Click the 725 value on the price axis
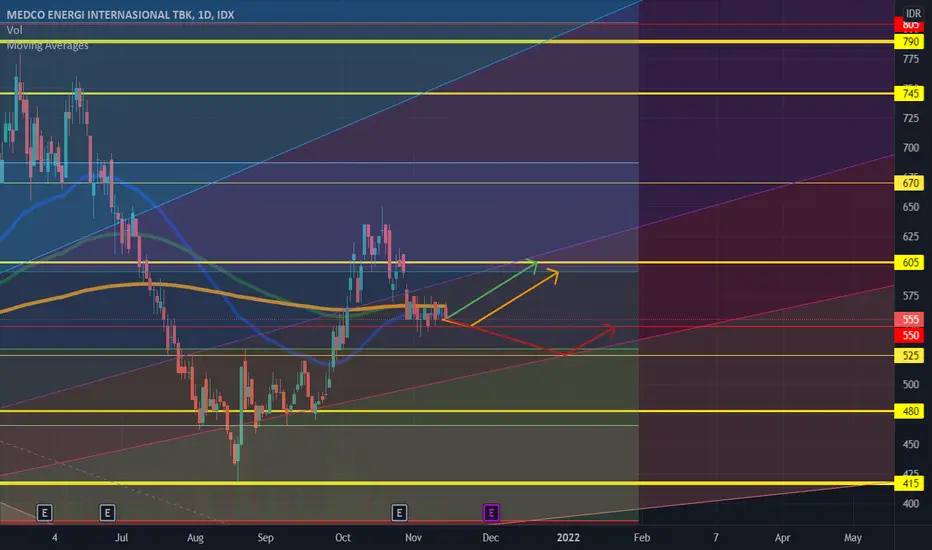 pyautogui.click(x=911, y=118)
